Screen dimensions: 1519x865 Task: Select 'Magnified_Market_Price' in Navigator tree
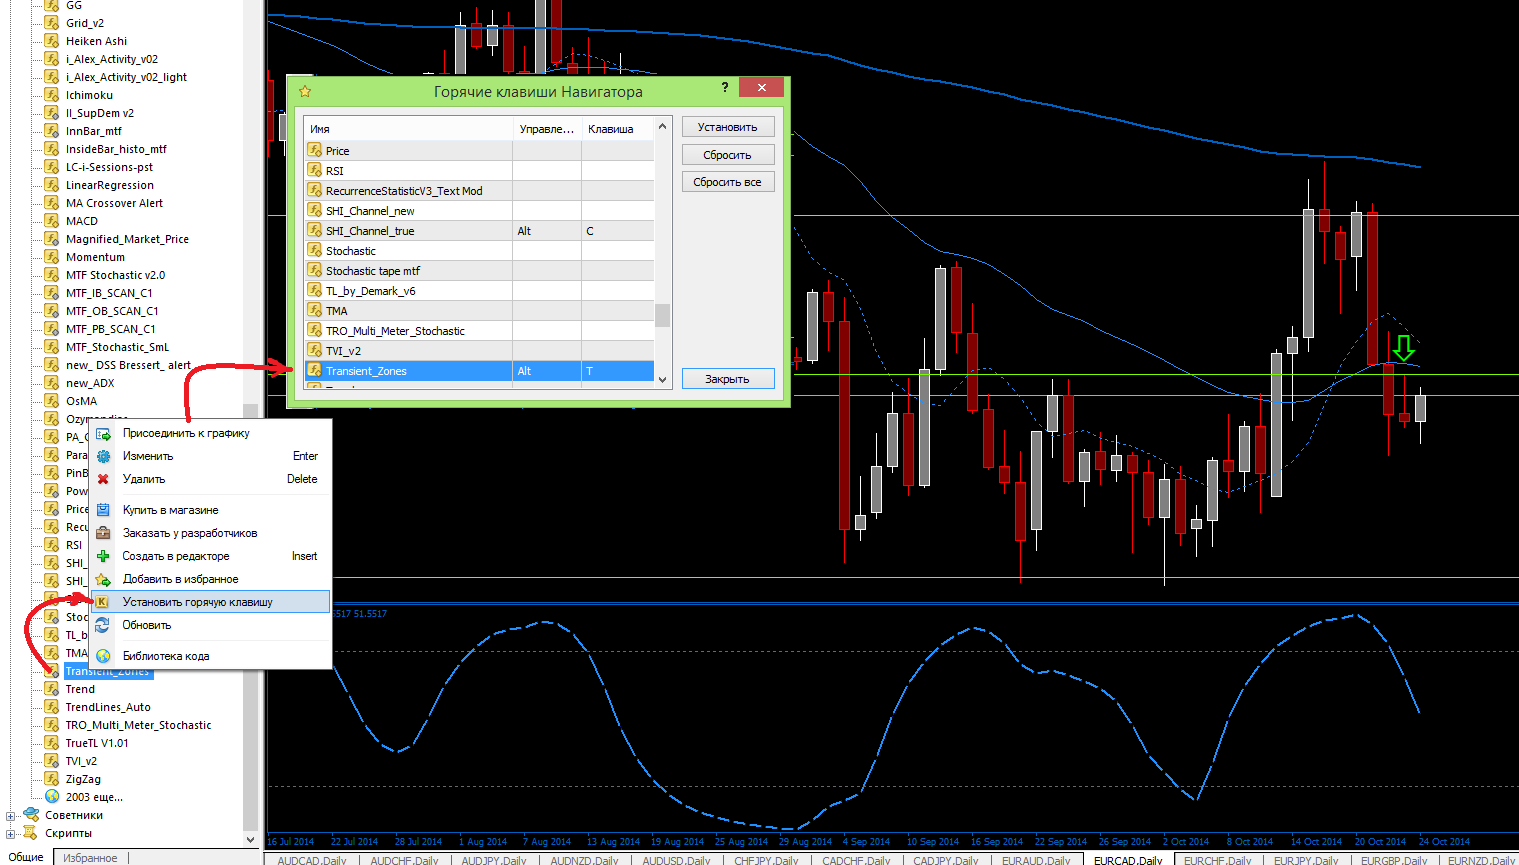click(127, 239)
